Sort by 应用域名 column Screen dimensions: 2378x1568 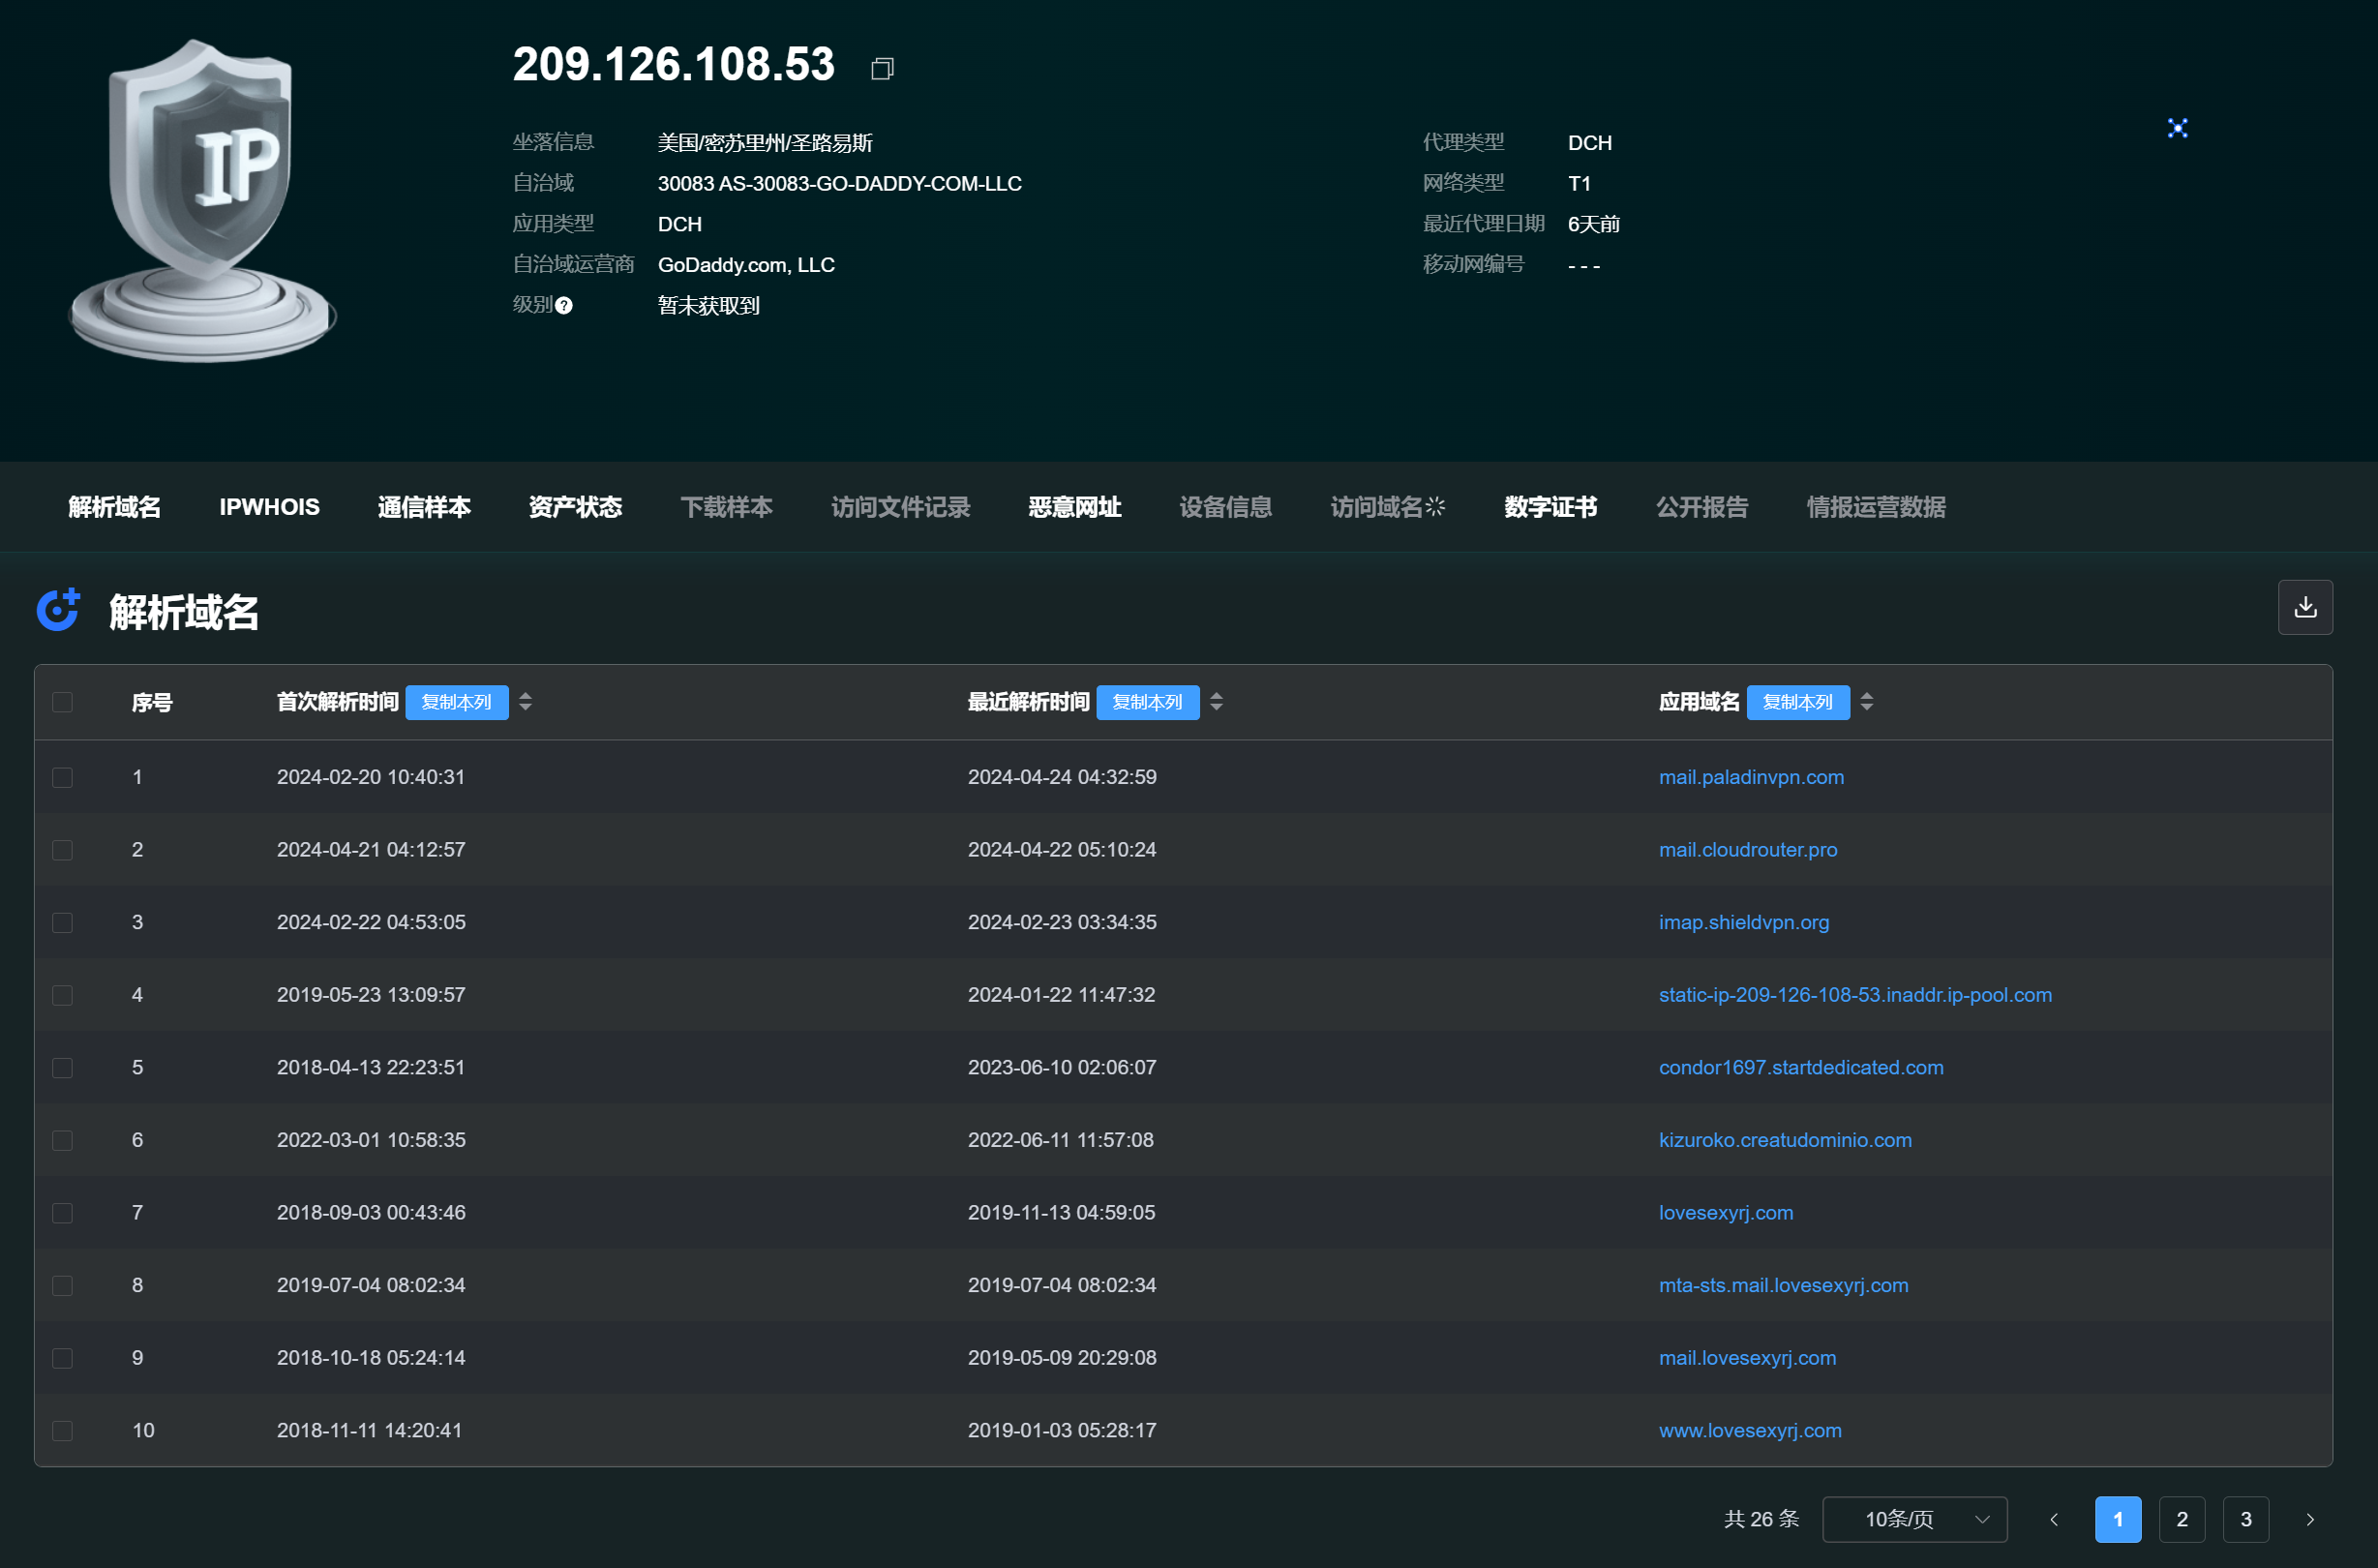point(1866,702)
